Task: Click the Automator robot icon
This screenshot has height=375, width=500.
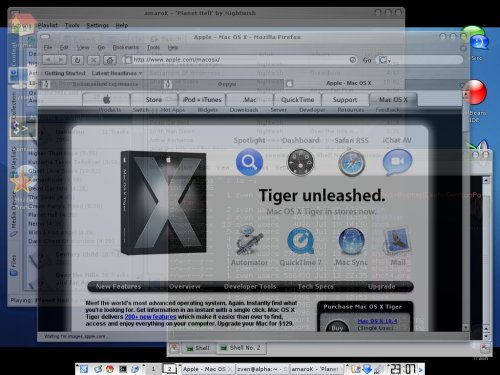Action: point(249,240)
